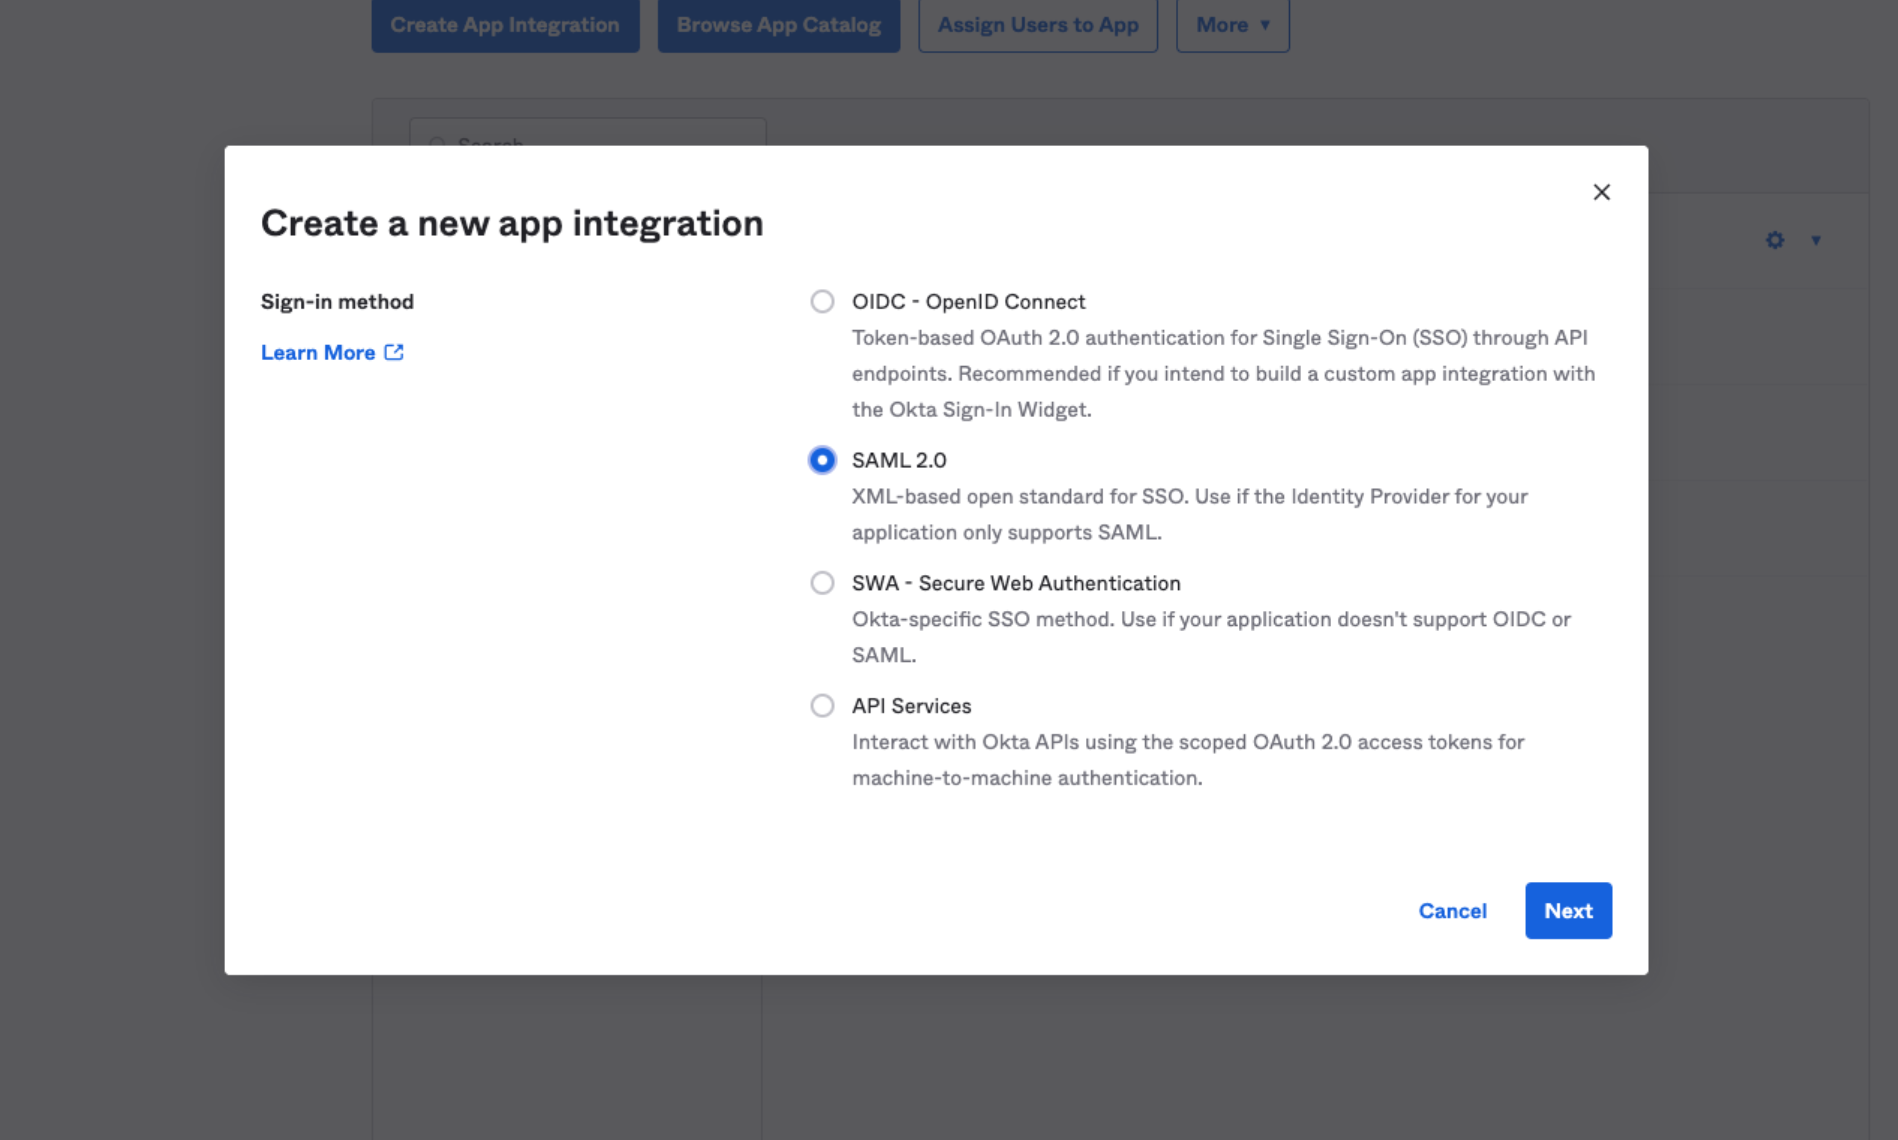Select the API Services radio button
The height and width of the screenshot is (1140, 1898).
point(822,706)
